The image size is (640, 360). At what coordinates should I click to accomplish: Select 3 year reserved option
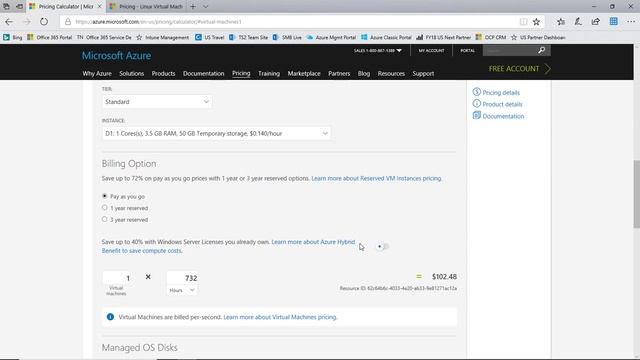pos(104,219)
